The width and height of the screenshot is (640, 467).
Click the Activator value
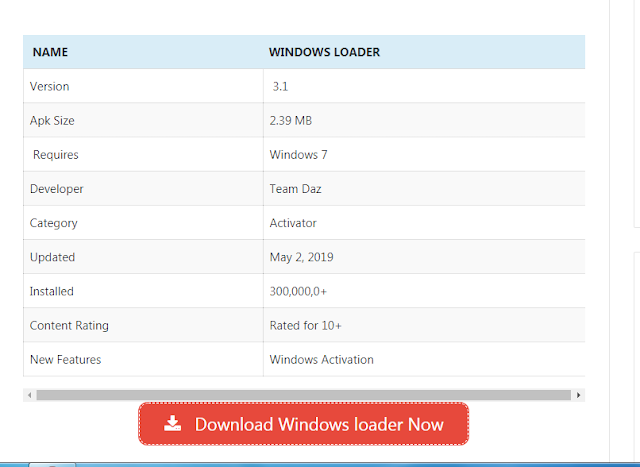coord(293,223)
